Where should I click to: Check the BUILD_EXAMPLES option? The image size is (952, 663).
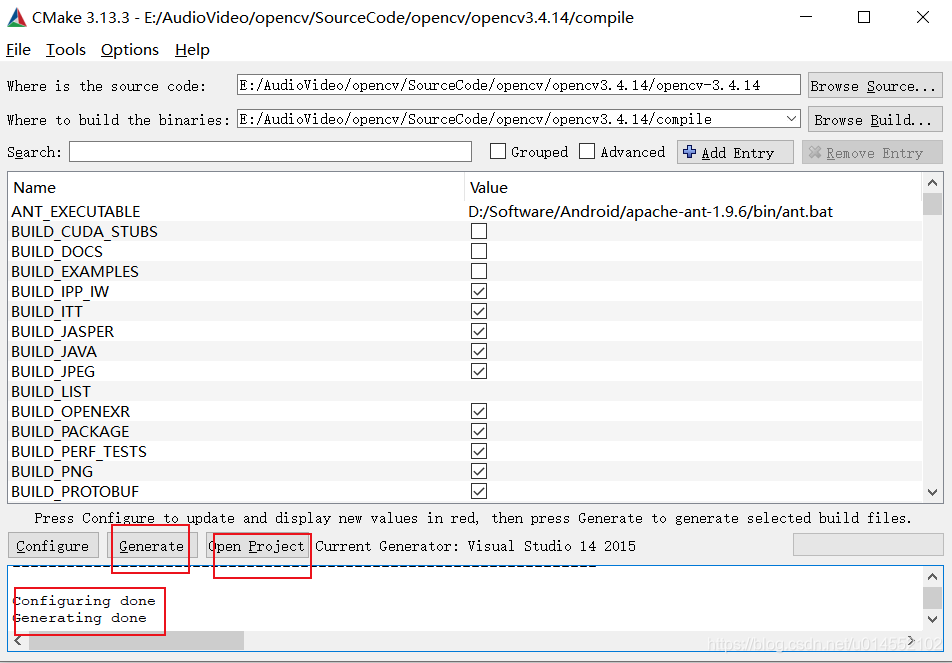(x=479, y=271)
